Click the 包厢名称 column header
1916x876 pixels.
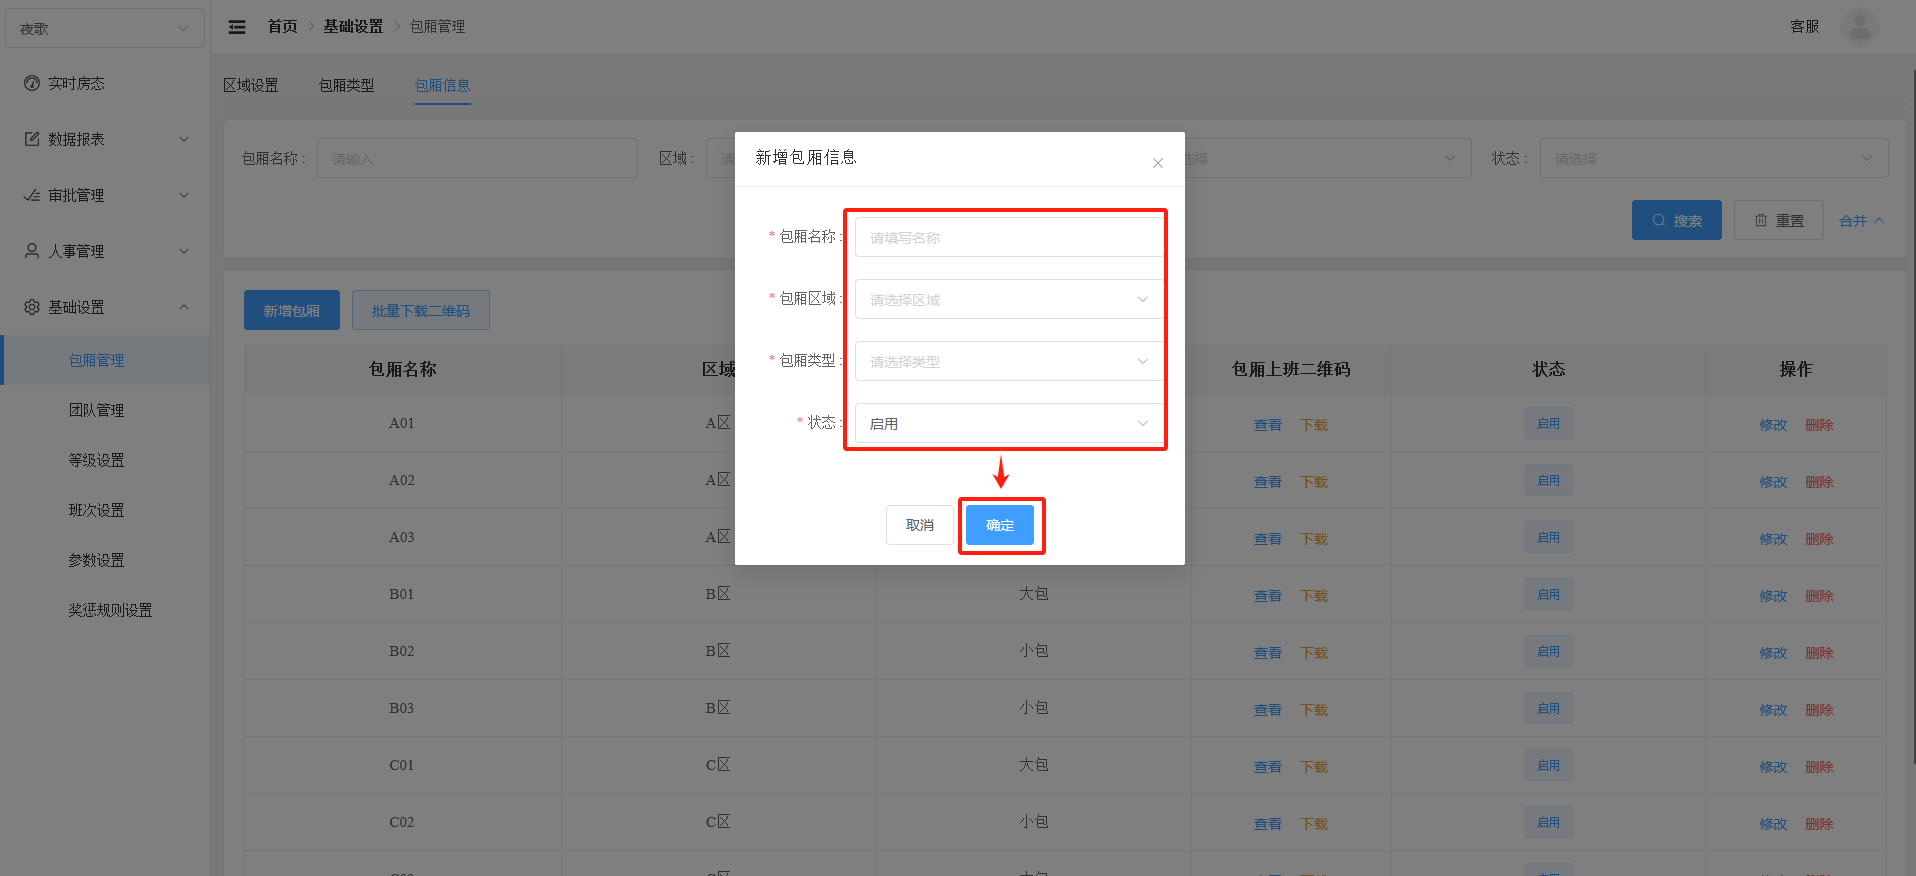pos(402,369)
